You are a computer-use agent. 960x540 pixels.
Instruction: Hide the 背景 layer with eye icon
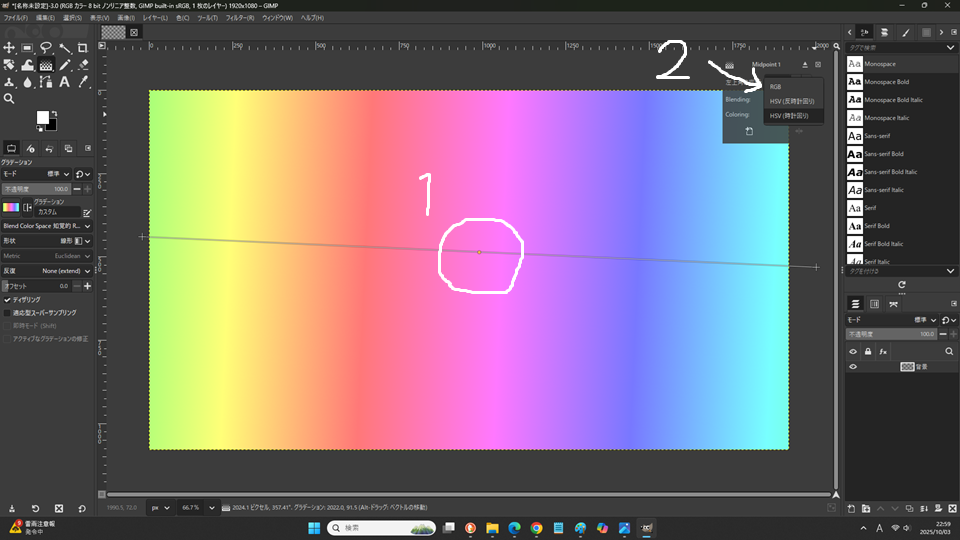point(854,367)
